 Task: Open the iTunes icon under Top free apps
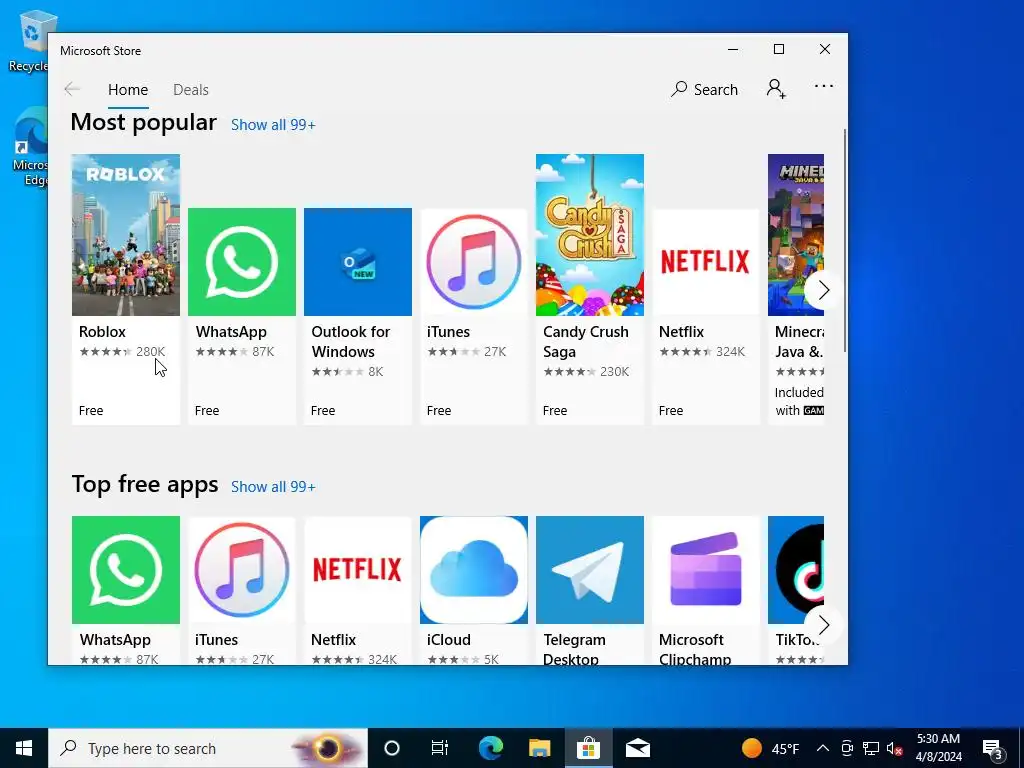(x=242, y=570)
